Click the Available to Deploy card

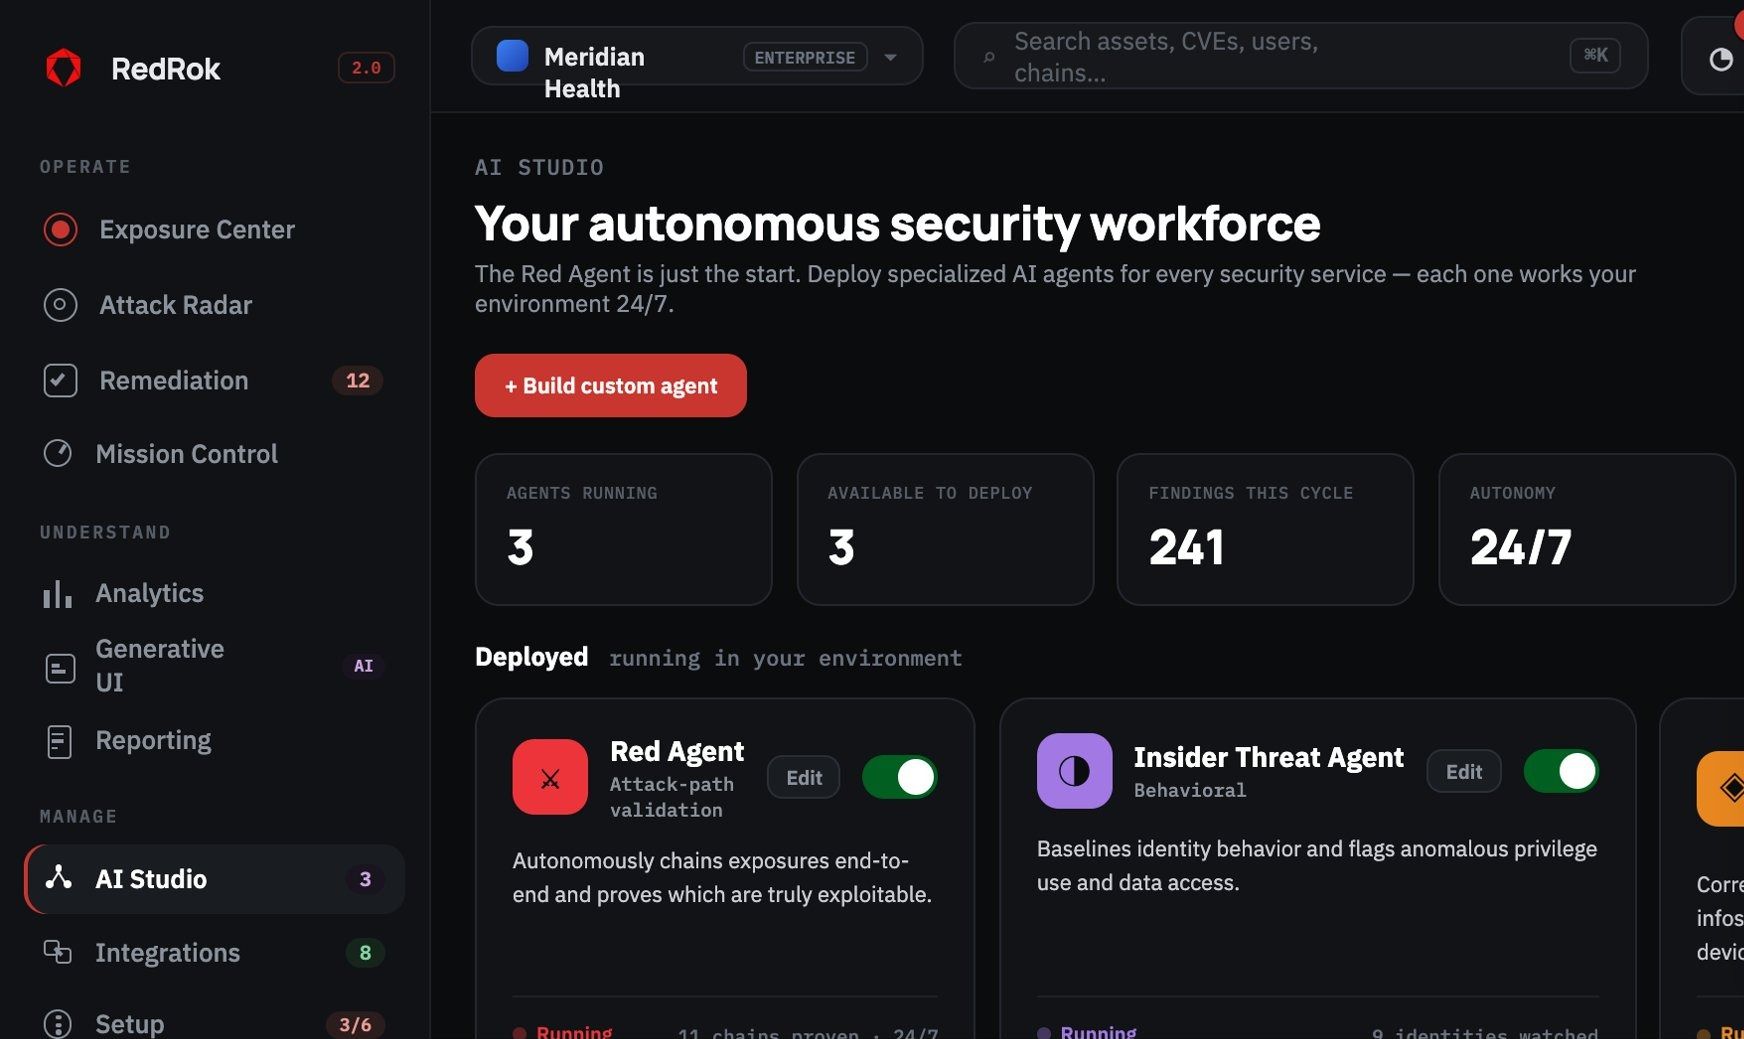click(945, 529)
